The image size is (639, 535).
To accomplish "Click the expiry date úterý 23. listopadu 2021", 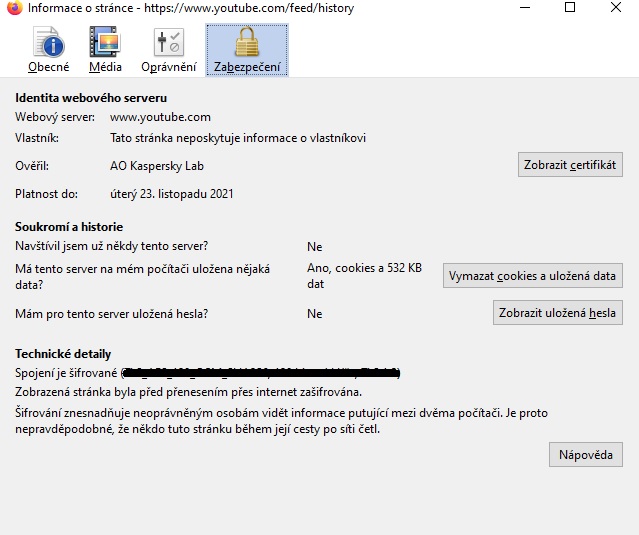I will (x=172, y=194).
